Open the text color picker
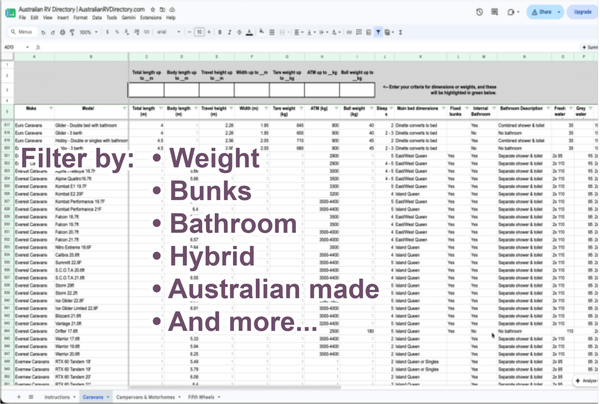600x404 pixels. [249, 33]
